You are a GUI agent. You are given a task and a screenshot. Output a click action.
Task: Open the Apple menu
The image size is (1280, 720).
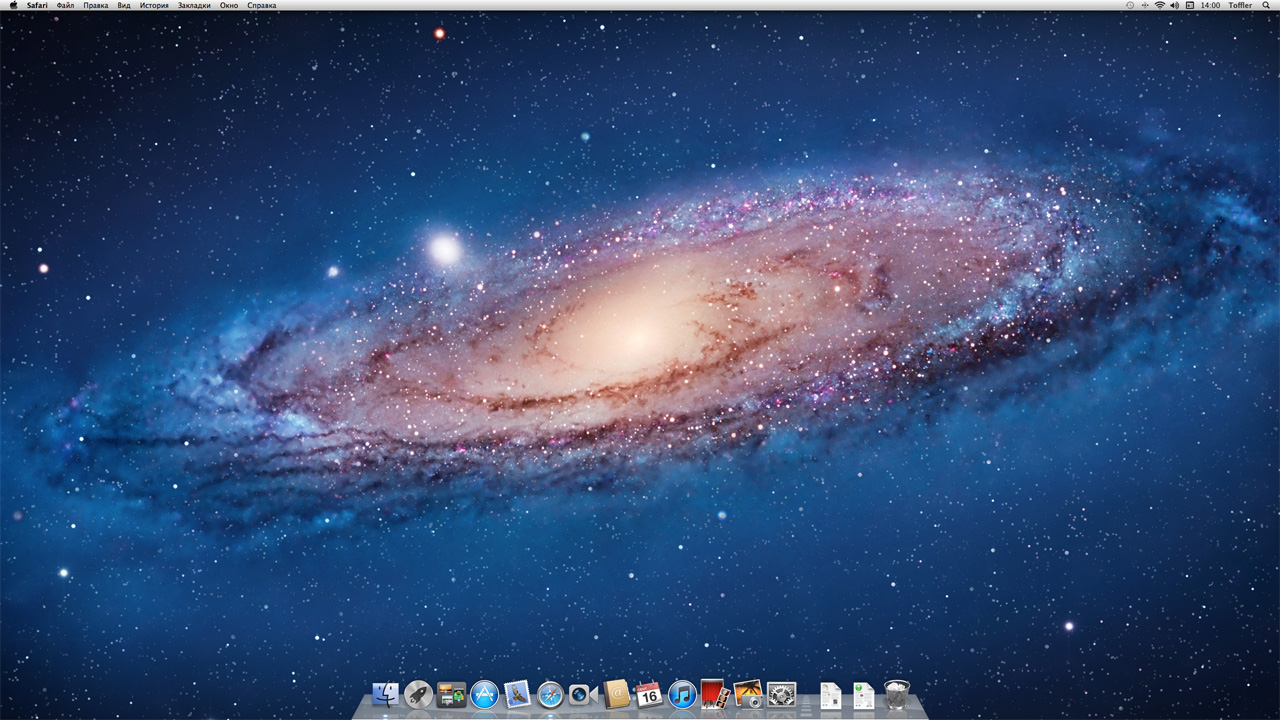point(13,5)
